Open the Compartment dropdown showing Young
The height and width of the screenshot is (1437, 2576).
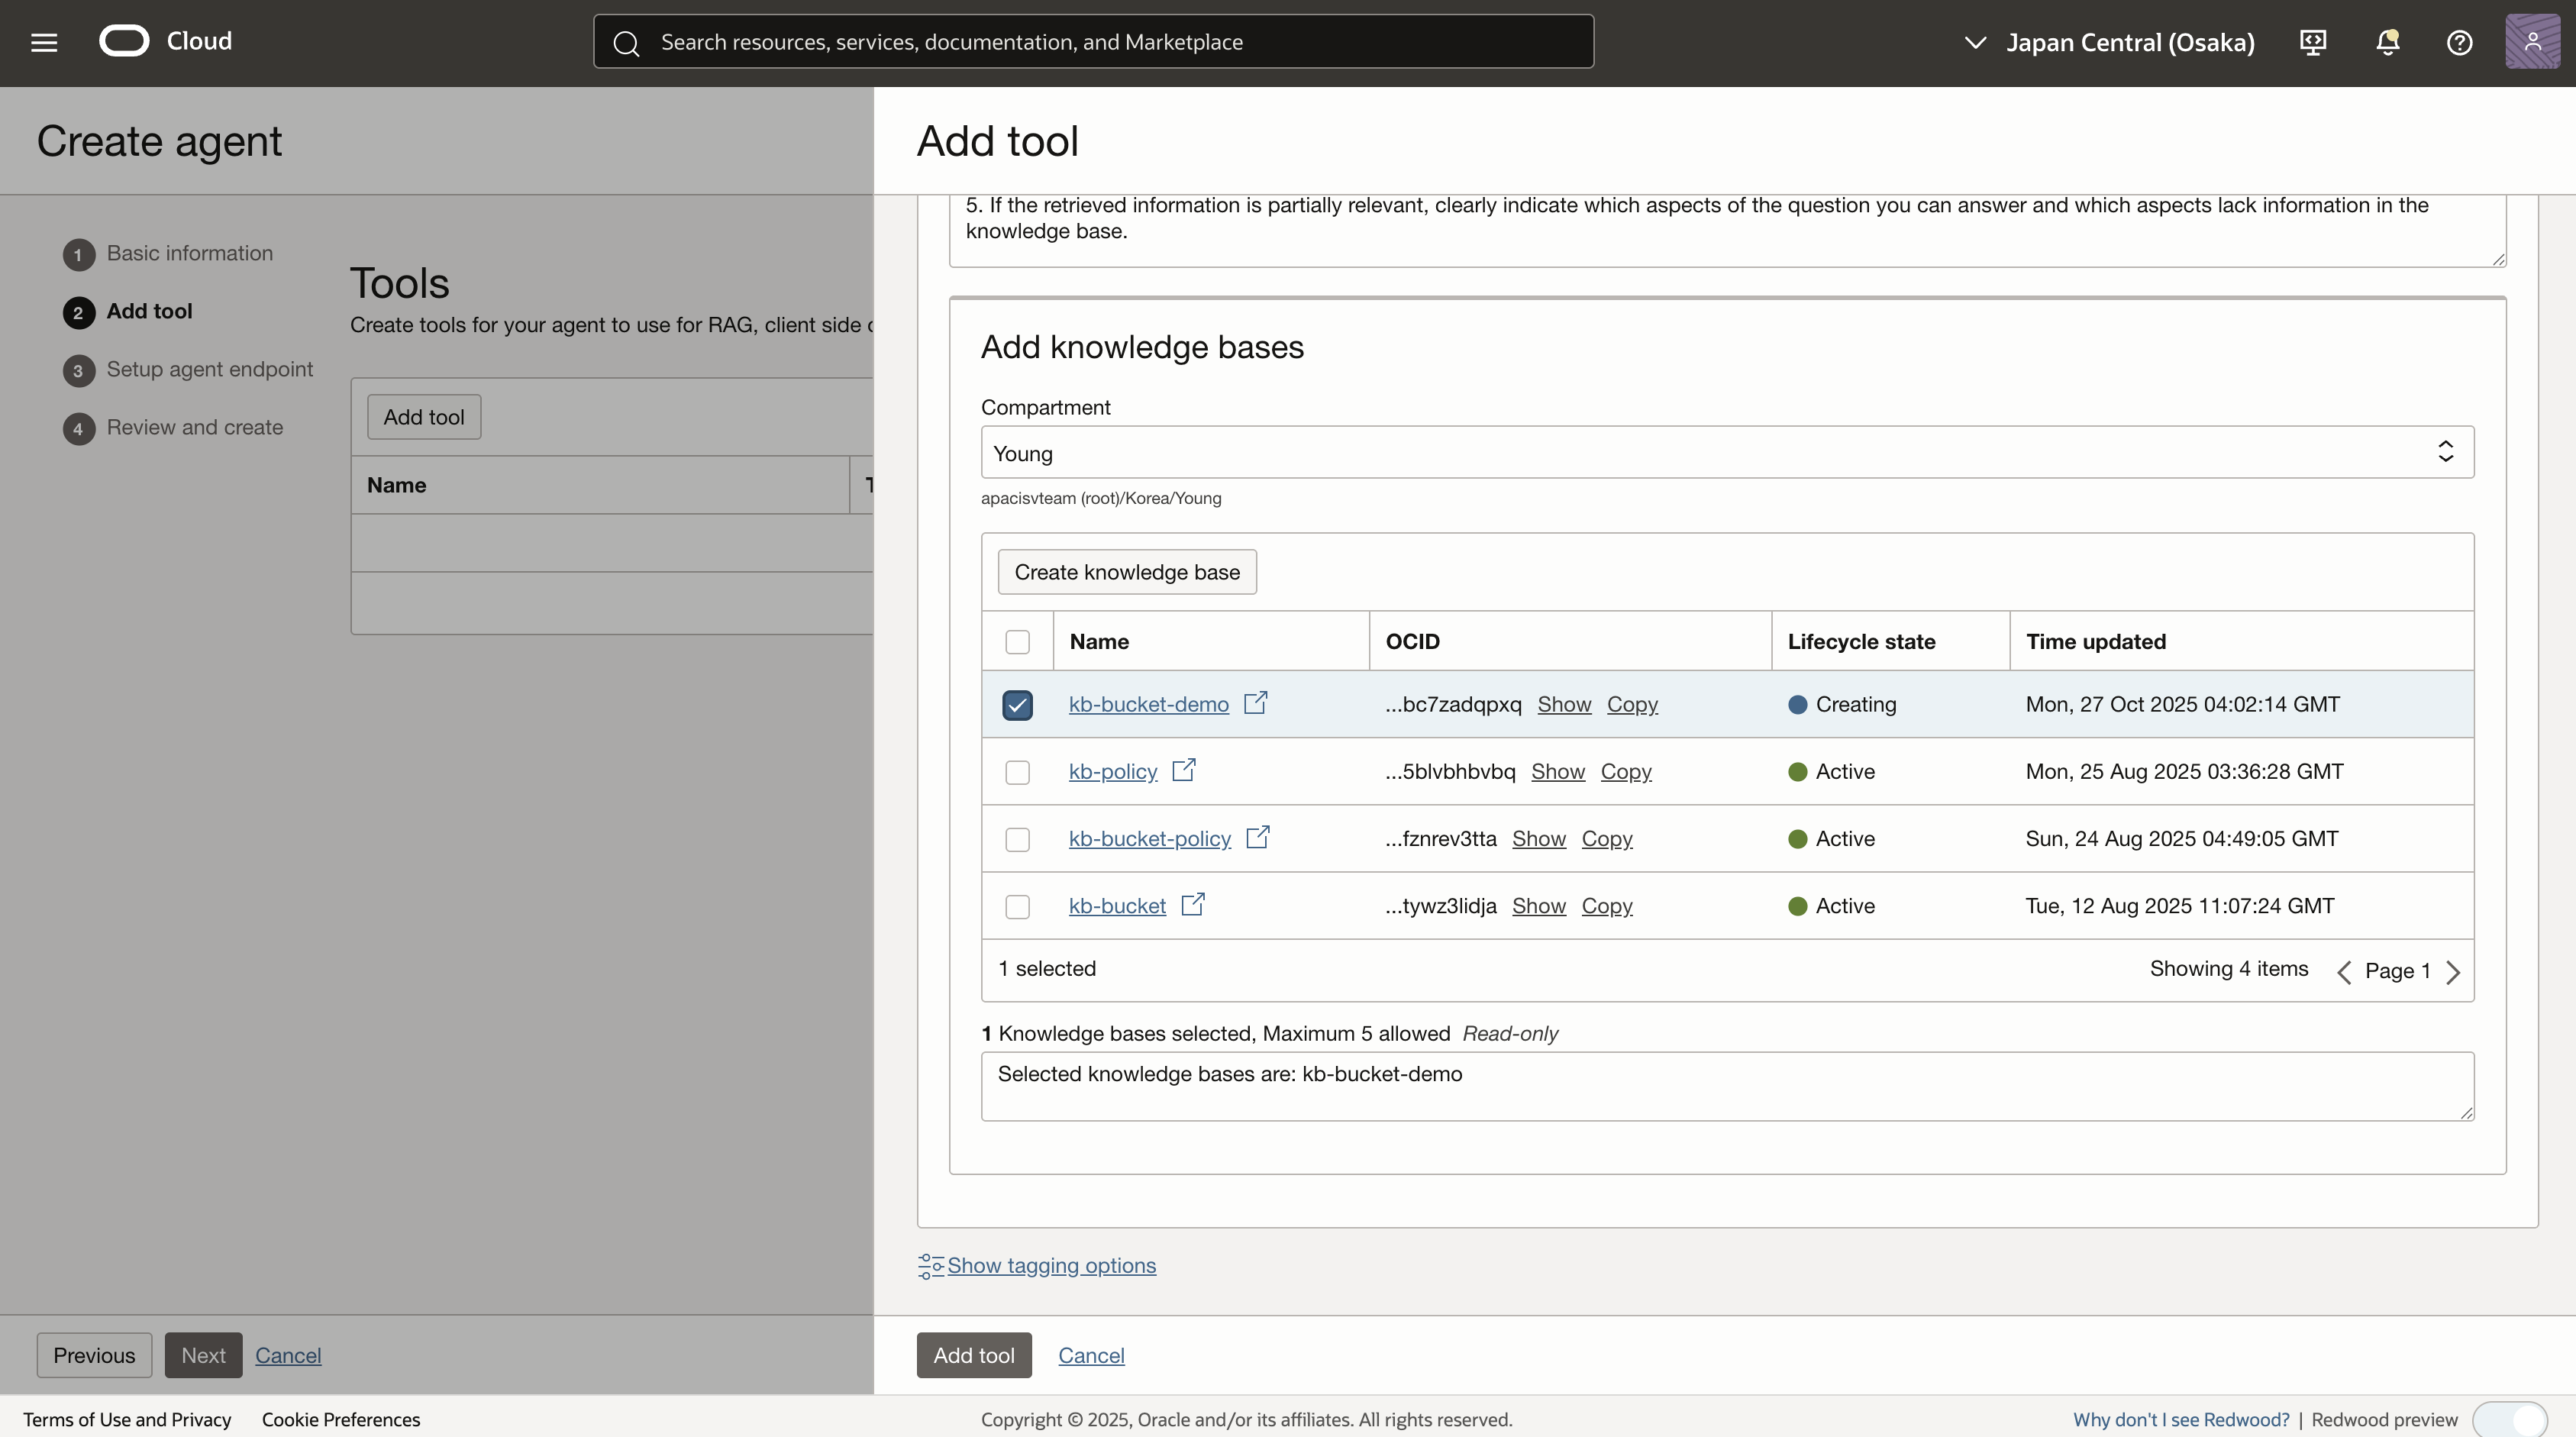[1727, 453]
